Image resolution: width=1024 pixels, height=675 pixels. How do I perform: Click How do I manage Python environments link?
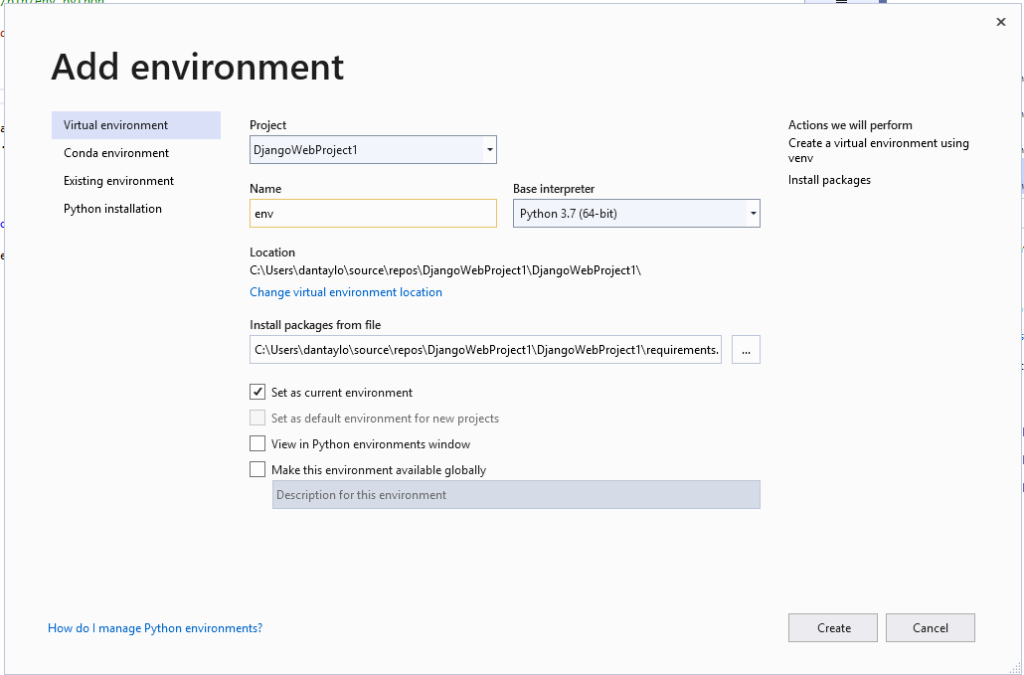[x=155, y=627]
